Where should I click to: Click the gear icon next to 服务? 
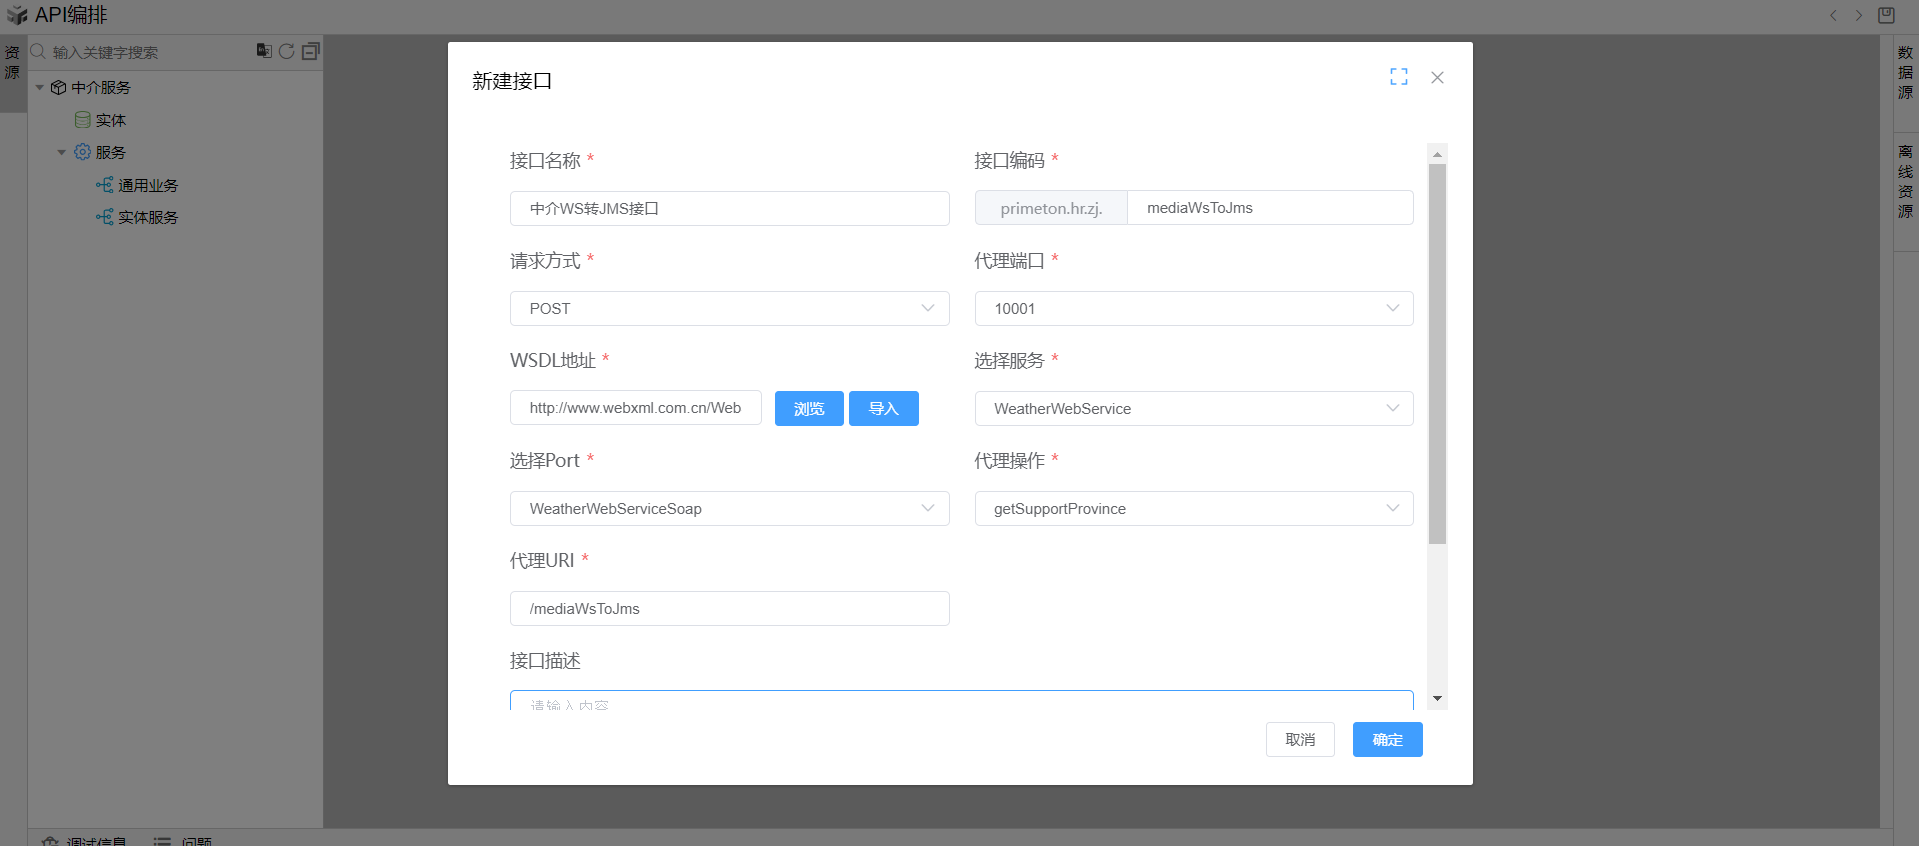click(x=82, y=152)
